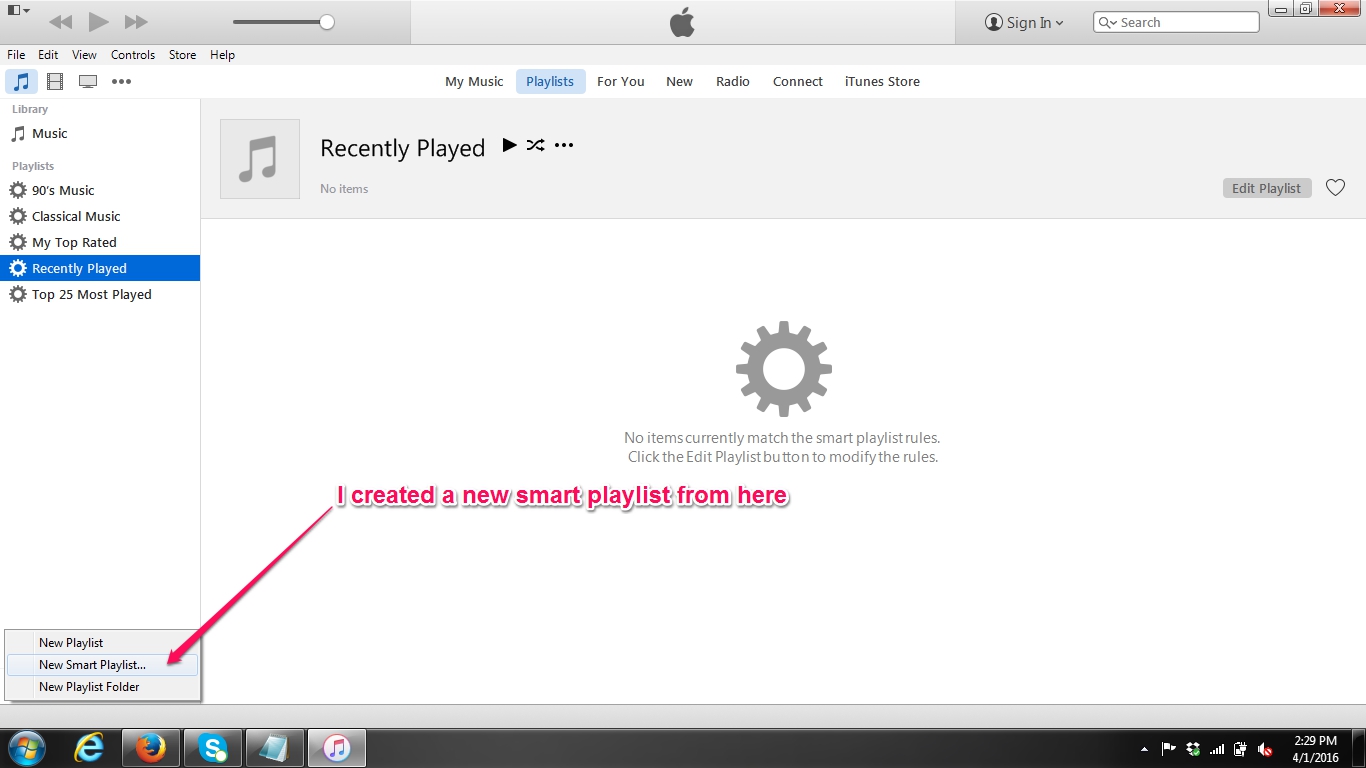Image resolution: width=1366 pixels, height=768 pixels.
Task: Launch Internet Explorer from taskbar
Action: pyautogui.click(x=89, y=748)
